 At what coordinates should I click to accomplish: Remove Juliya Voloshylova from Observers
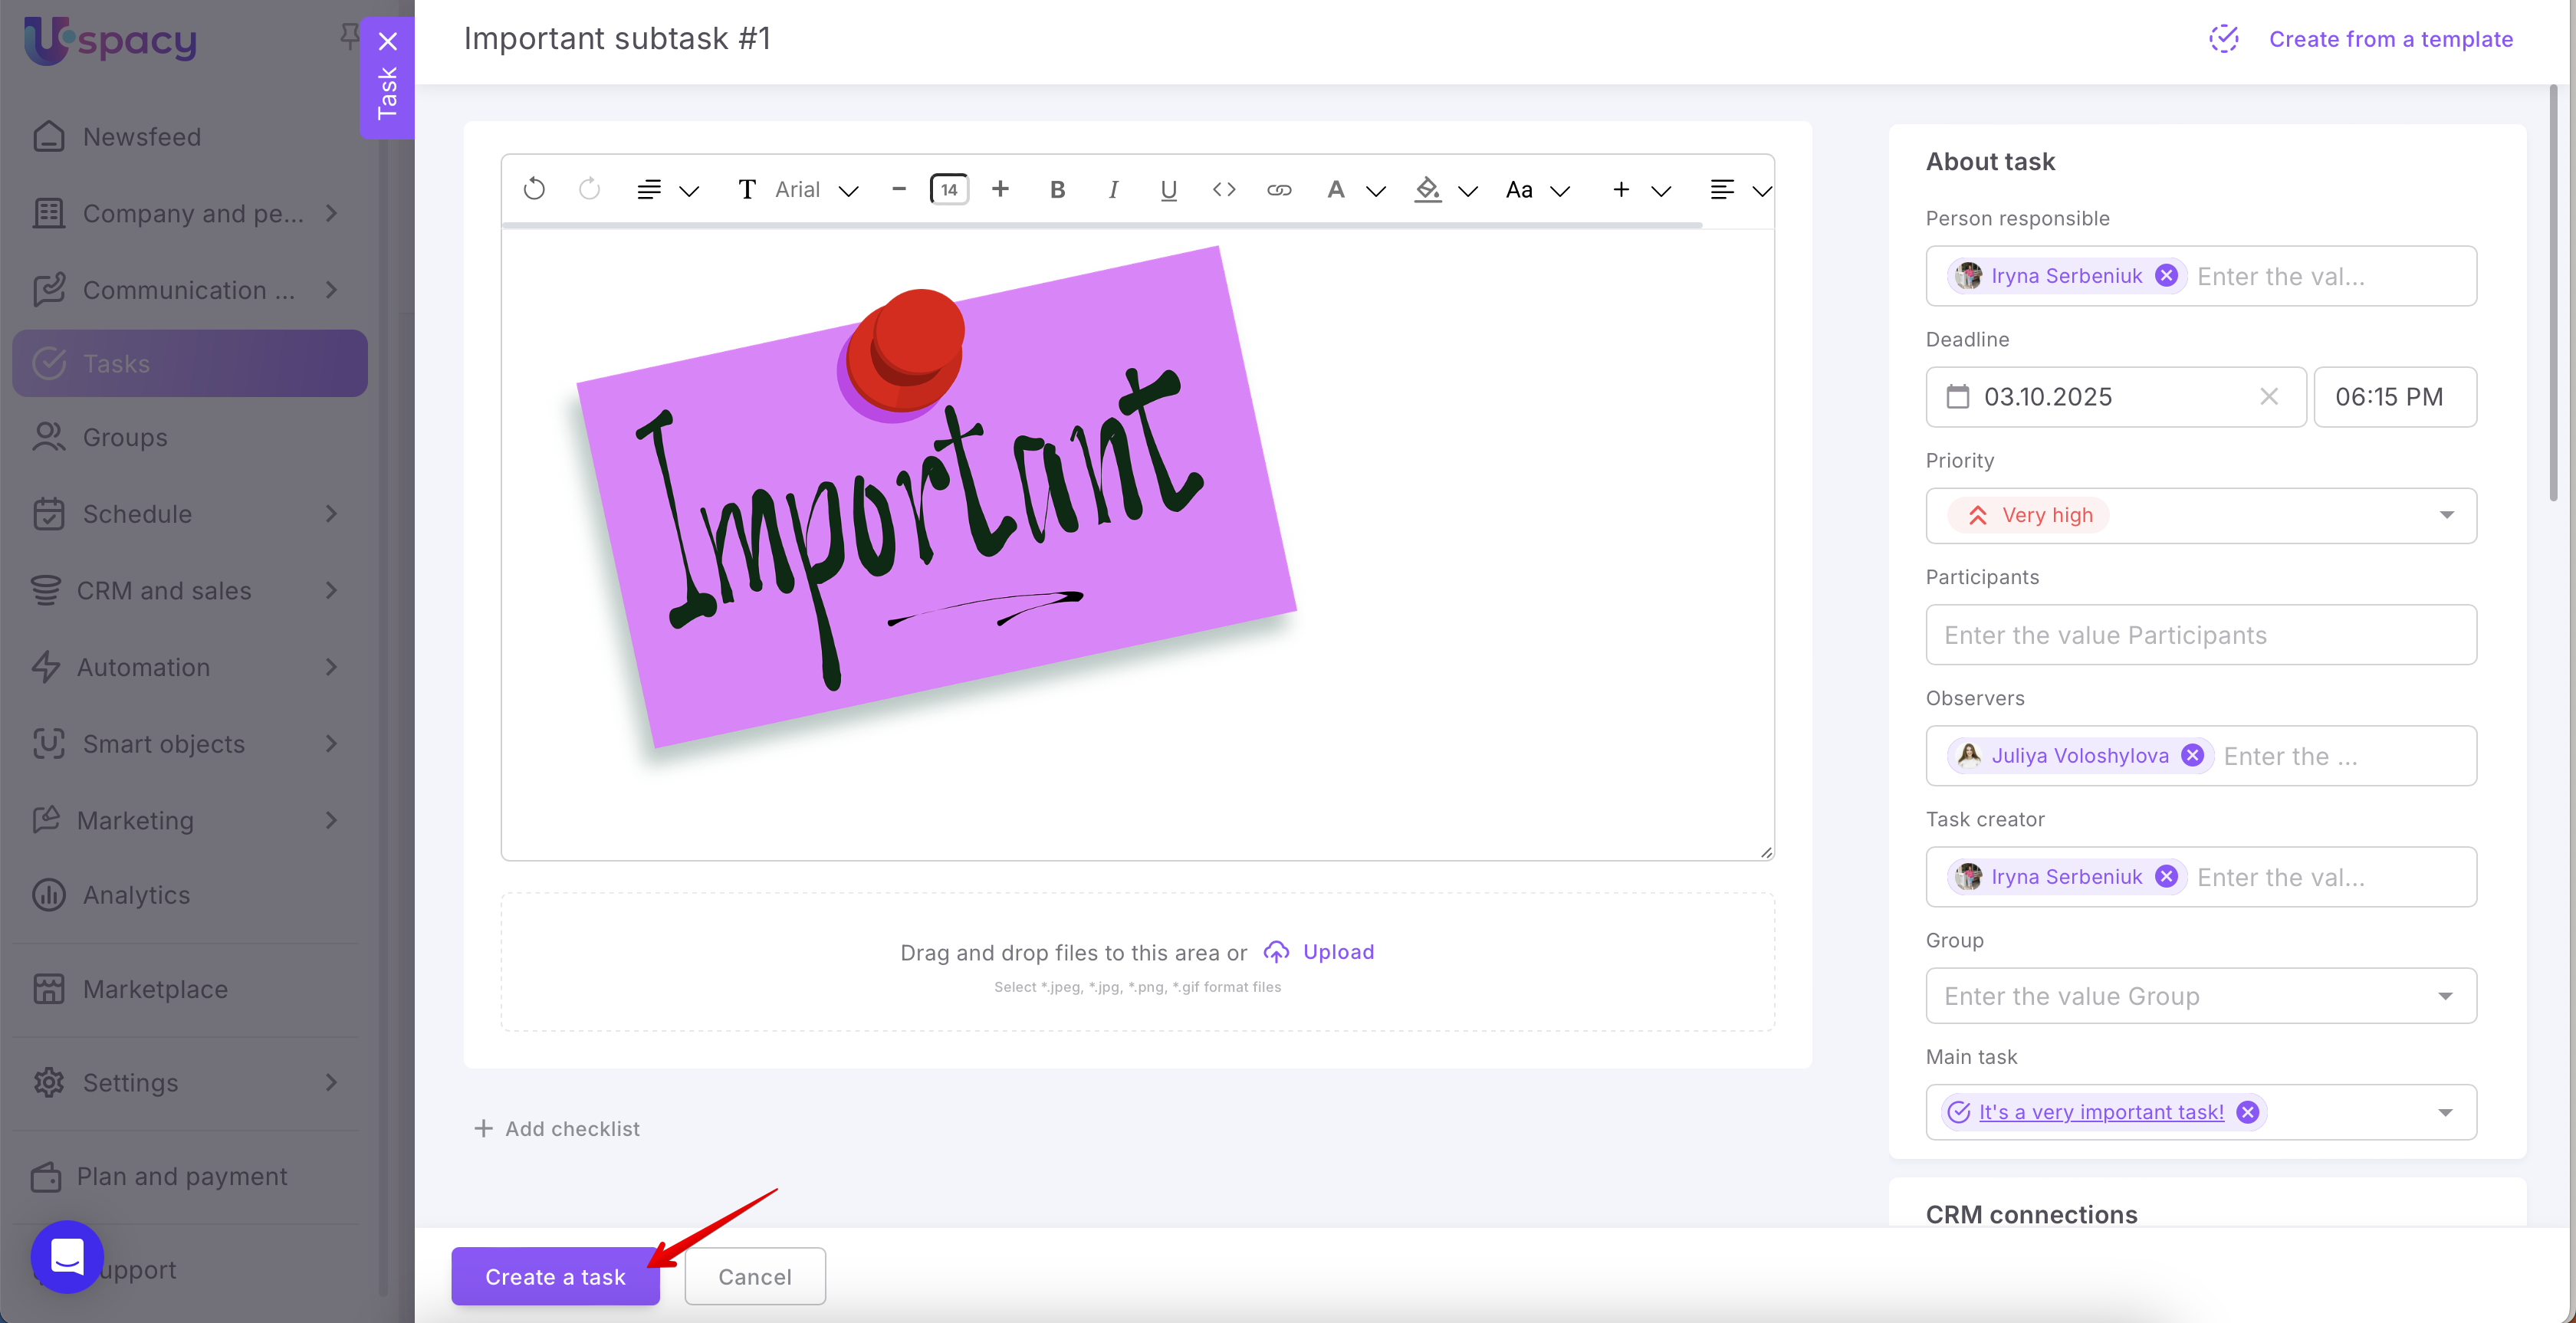click(2192, 755)
